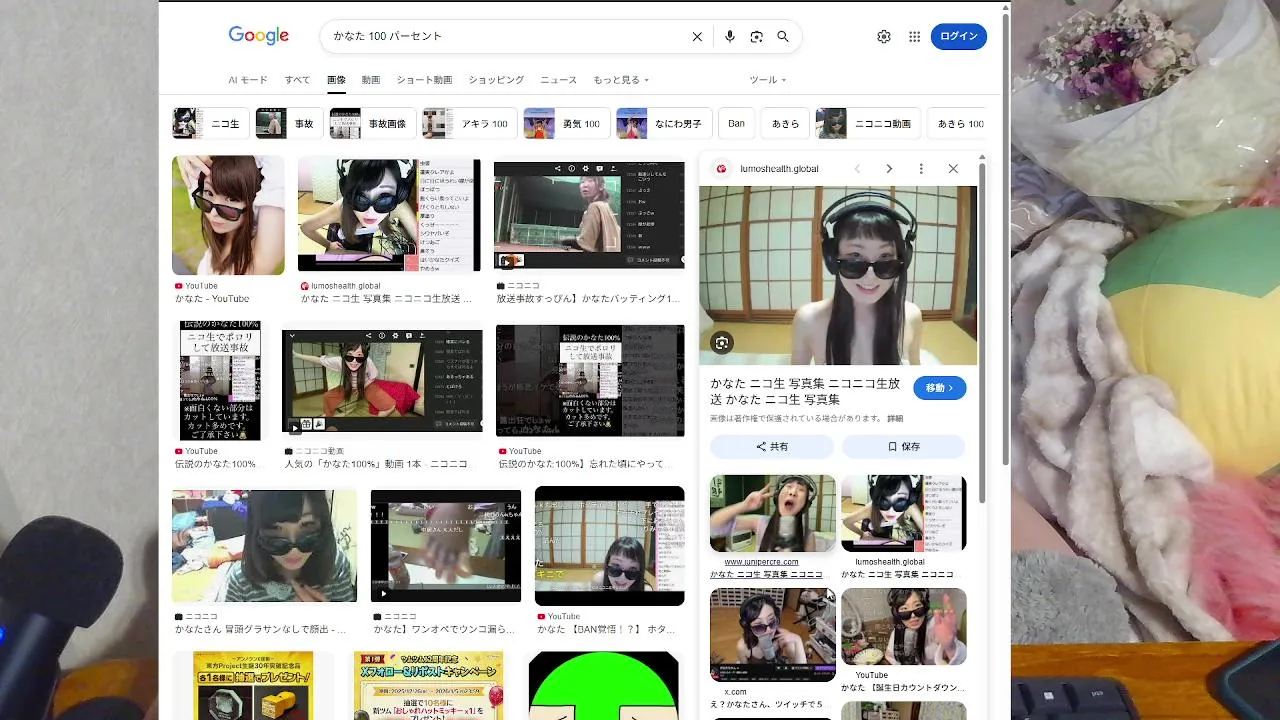Image resolution: width=1280 pixels, height=720 pixels.
Task: Open quick settings gear icon
Action: pyautogui.click(x=884, y=36)
